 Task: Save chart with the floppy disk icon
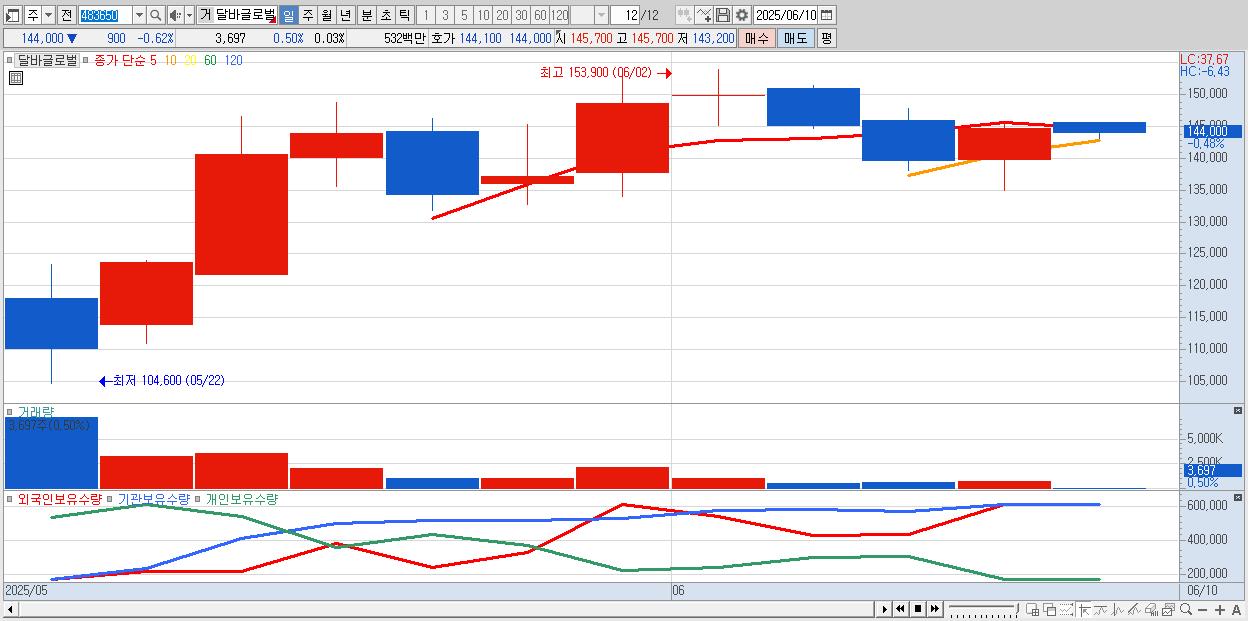[723, 15]
